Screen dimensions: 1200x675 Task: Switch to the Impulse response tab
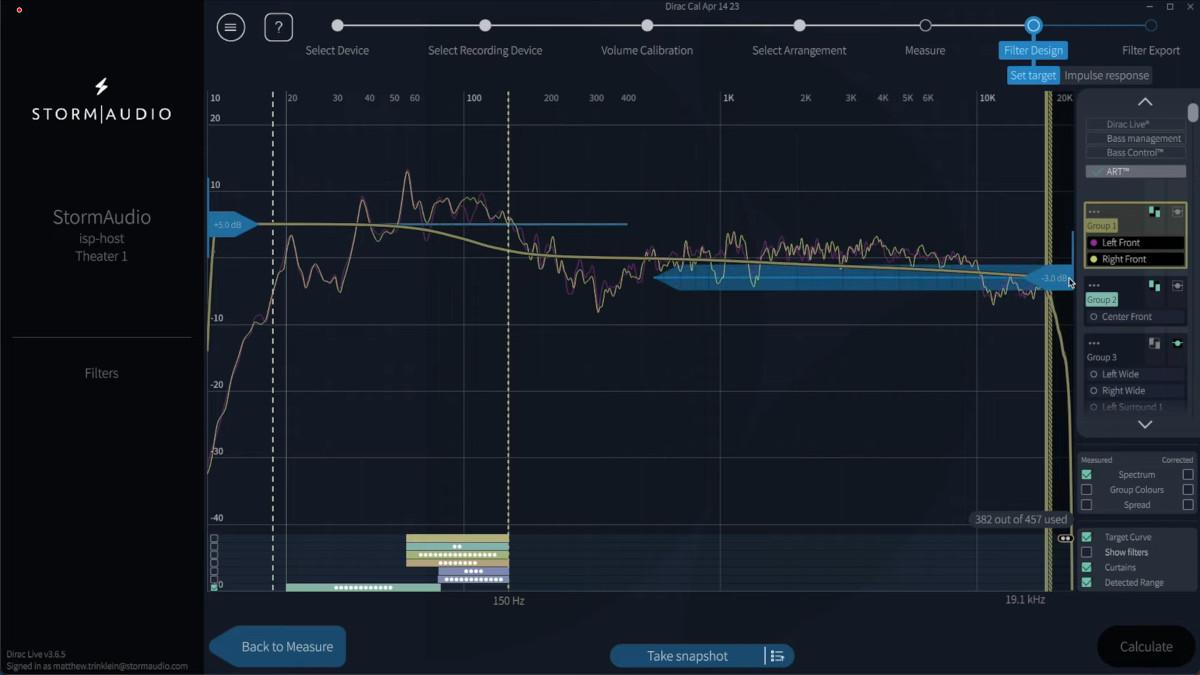[x=1106, y=76]
